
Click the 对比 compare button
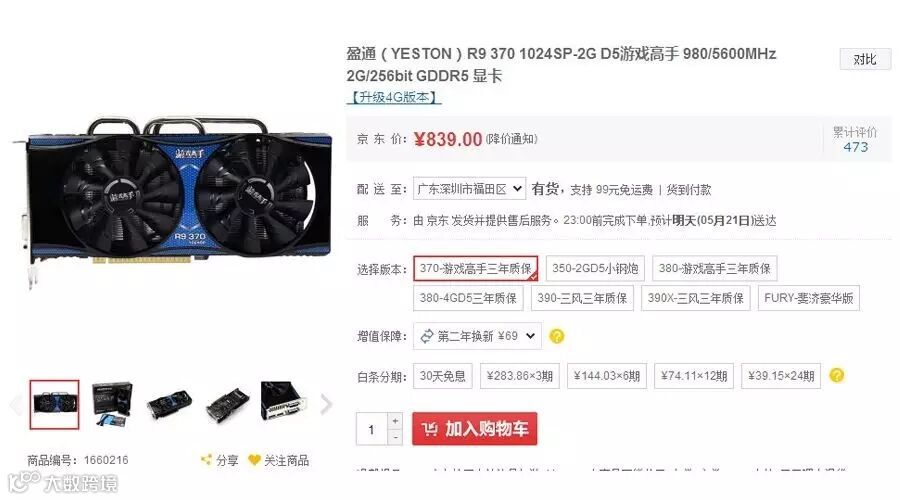tap(865, 59)
